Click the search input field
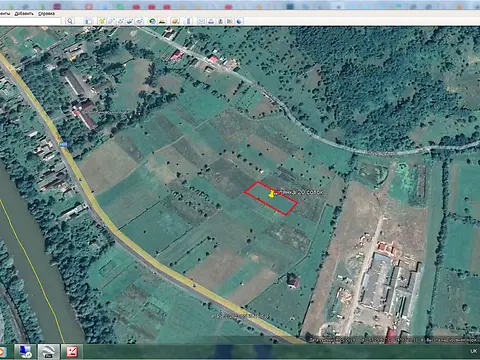The height and width of the screenshot is (360, 480). point(30,21)
